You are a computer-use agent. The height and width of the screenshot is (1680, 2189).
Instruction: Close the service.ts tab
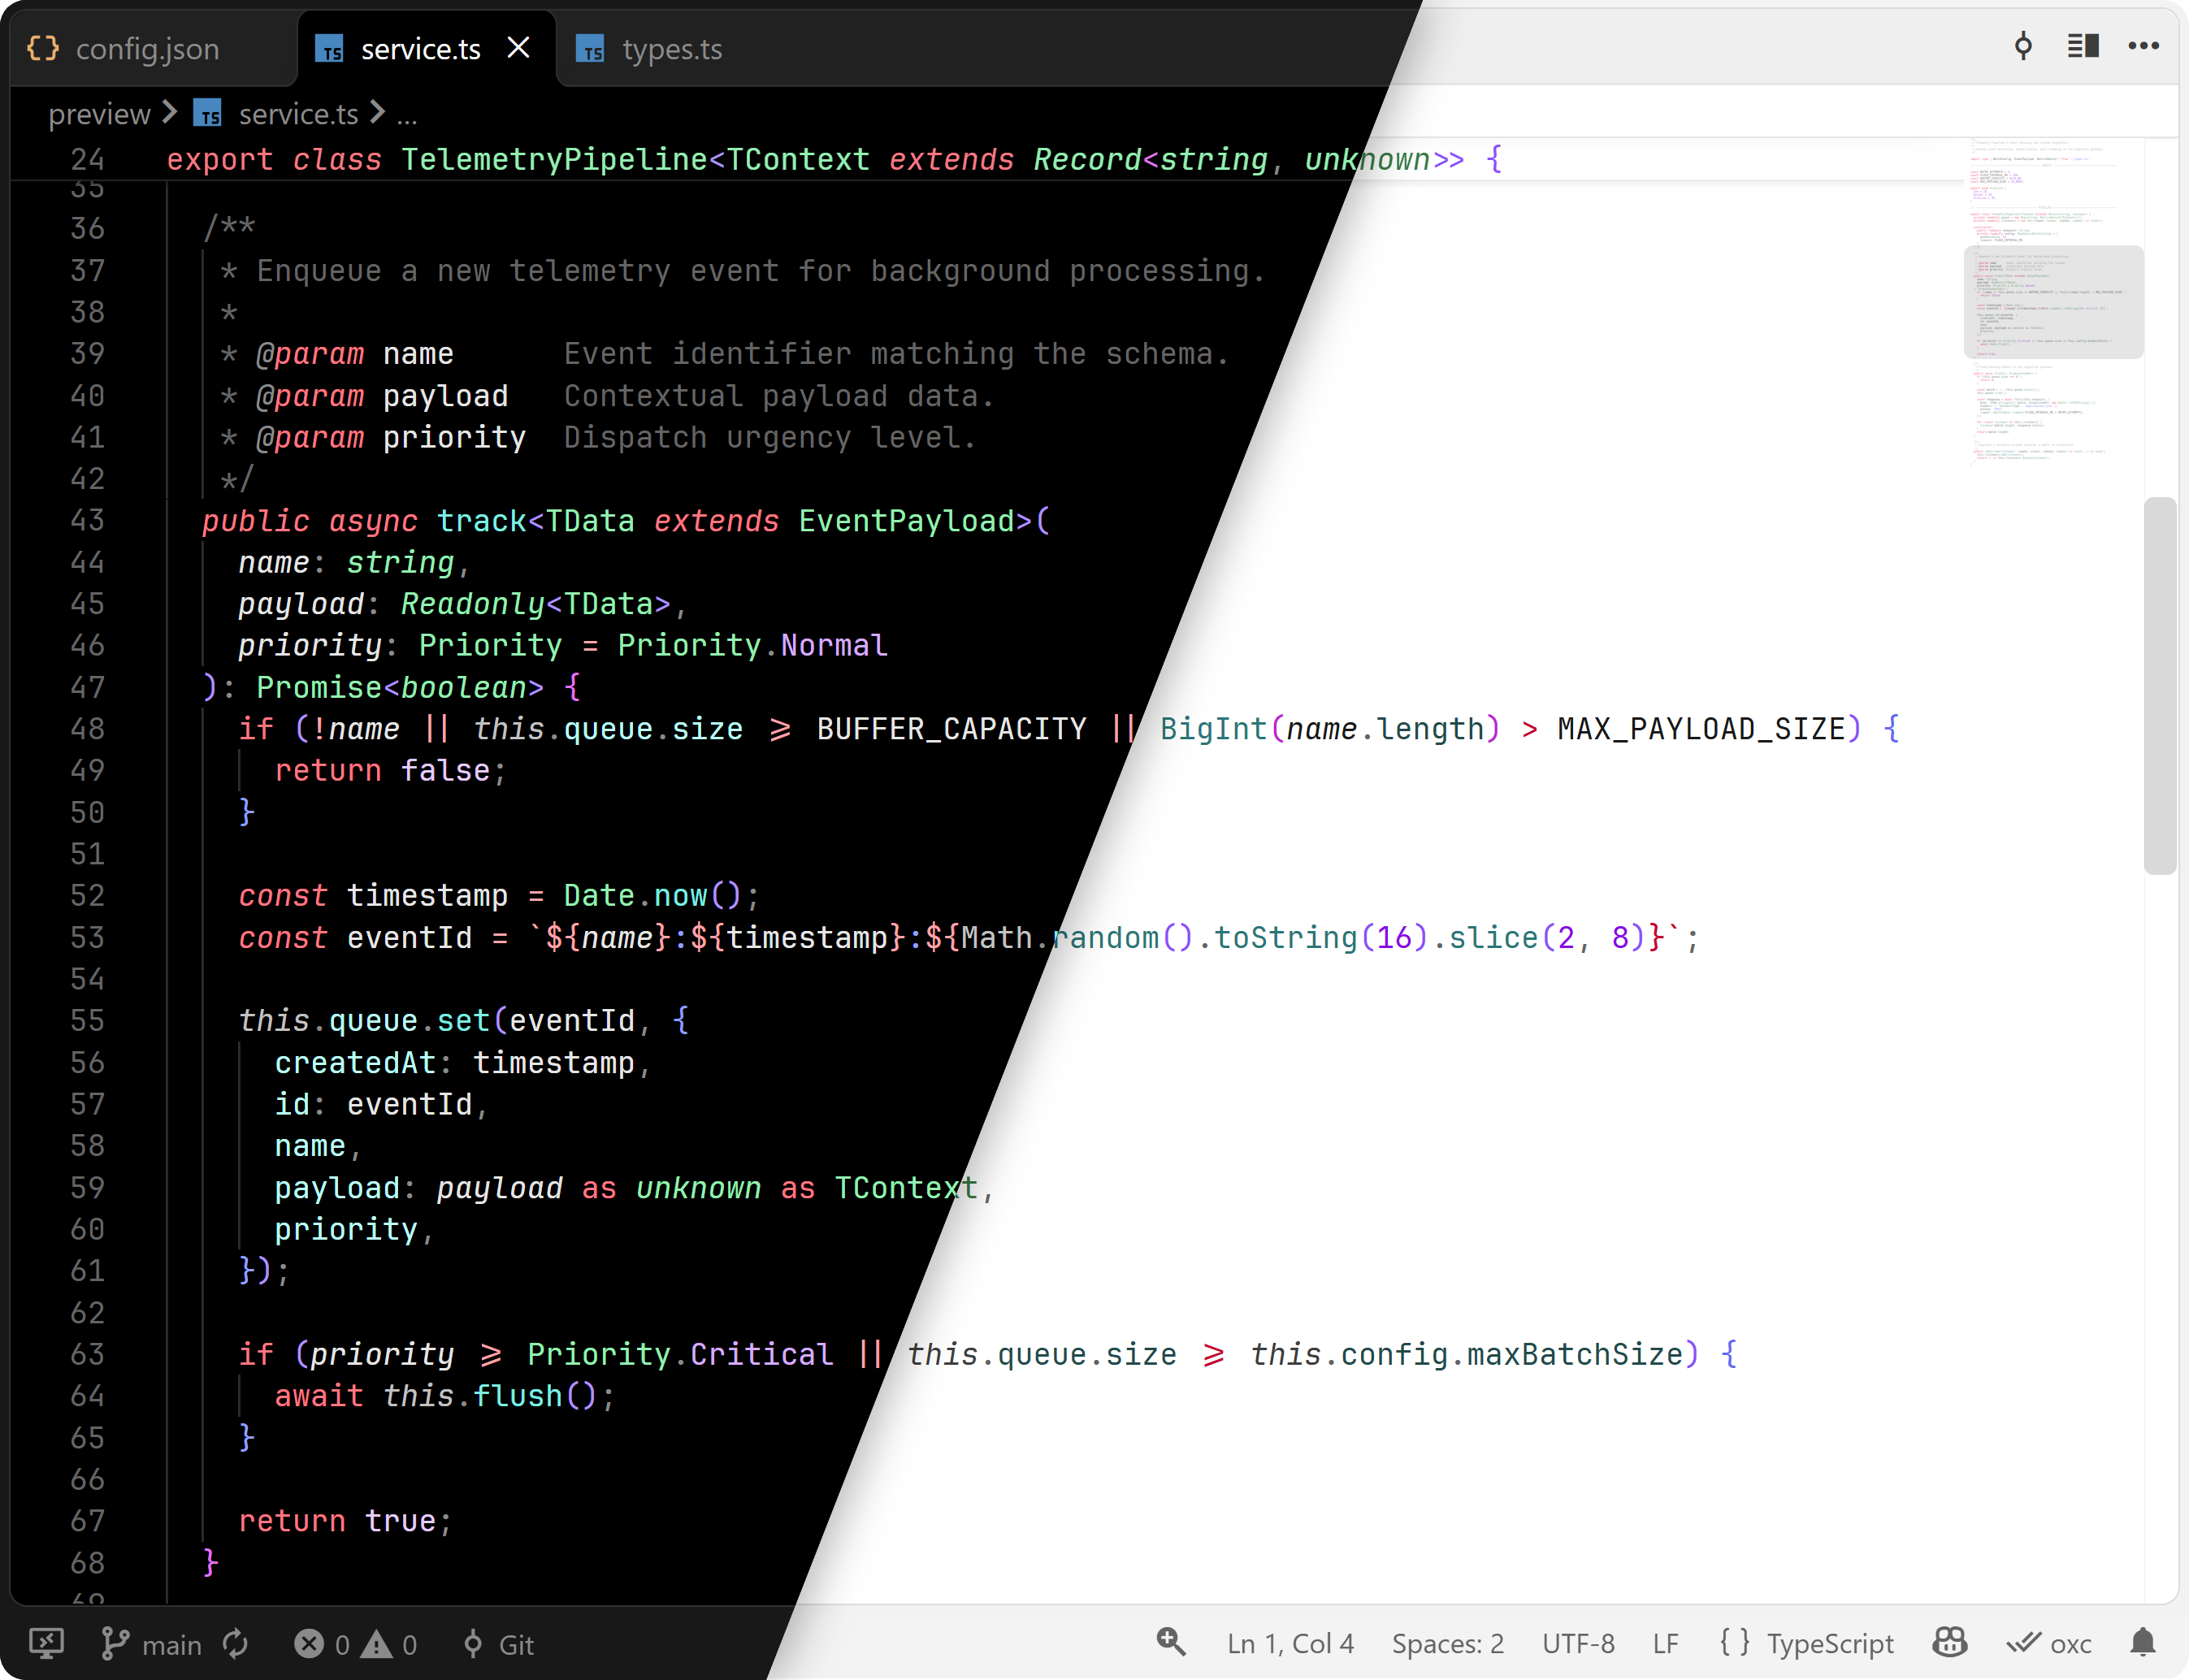[518, 48]
